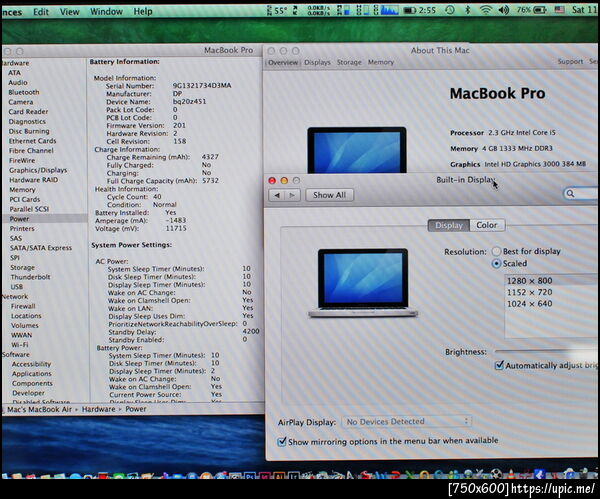Select Ethernet Cards in sidebar
The width and height of the screenshot is (600, 499).
(x=33, y=141)
